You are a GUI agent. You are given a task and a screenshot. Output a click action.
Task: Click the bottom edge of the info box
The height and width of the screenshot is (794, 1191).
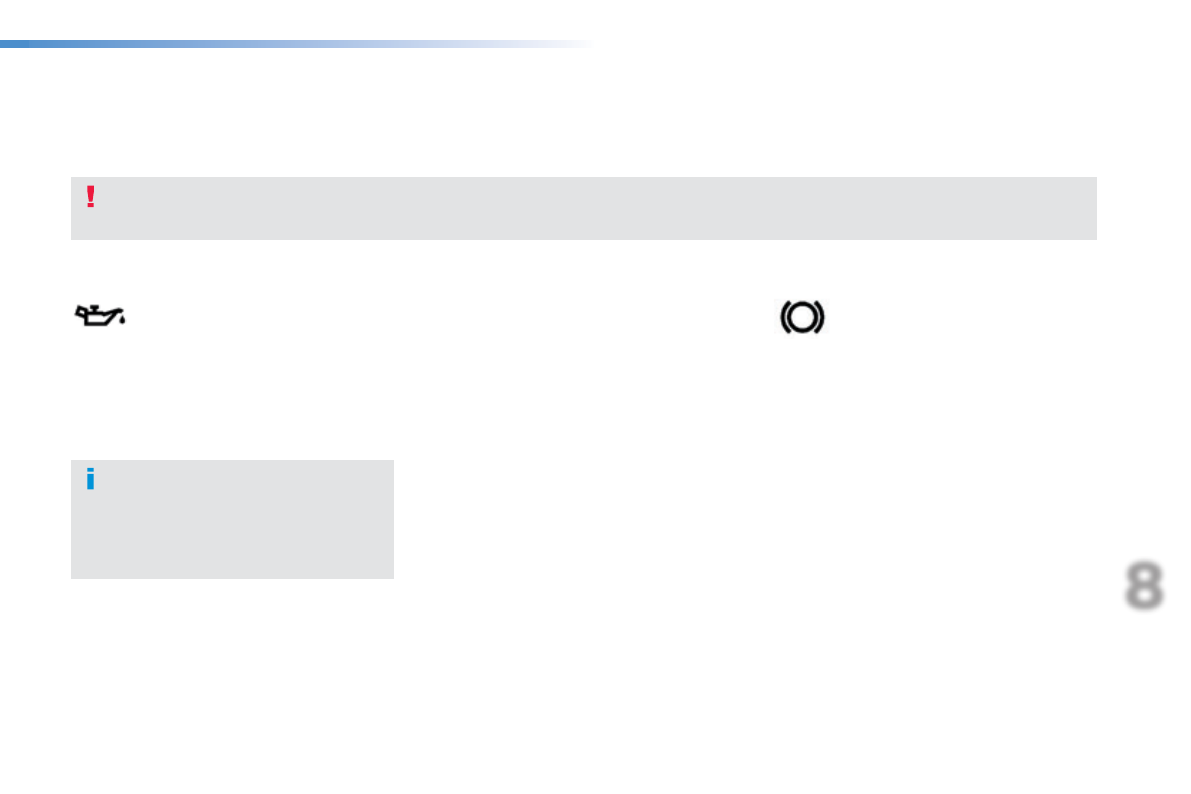(x=232, y=577)
